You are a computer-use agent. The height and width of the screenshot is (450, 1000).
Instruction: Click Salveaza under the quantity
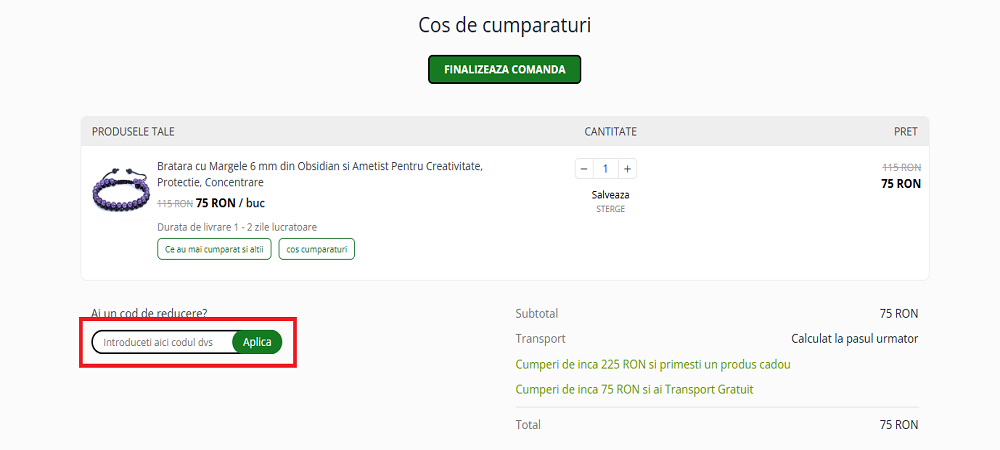click(610, 194)
